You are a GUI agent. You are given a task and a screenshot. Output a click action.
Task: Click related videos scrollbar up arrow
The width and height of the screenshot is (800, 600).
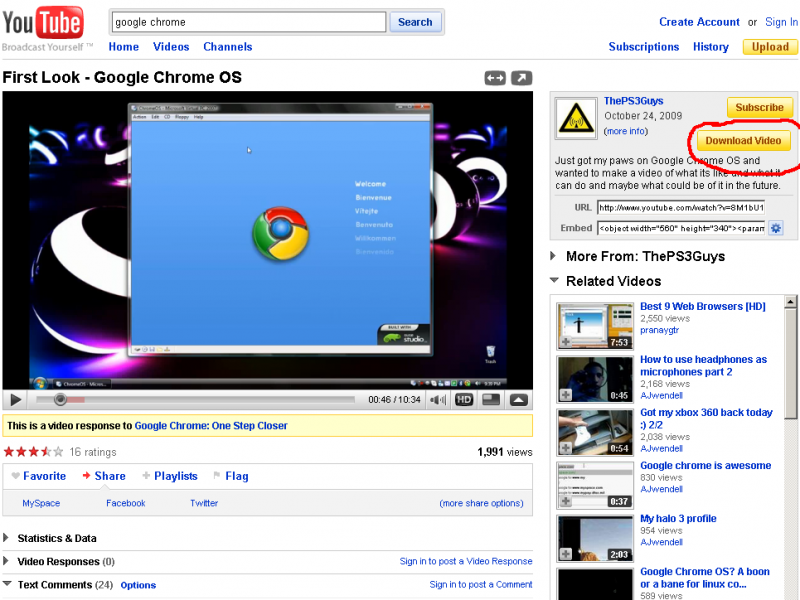pyautogui.click(x=790, y=302)
